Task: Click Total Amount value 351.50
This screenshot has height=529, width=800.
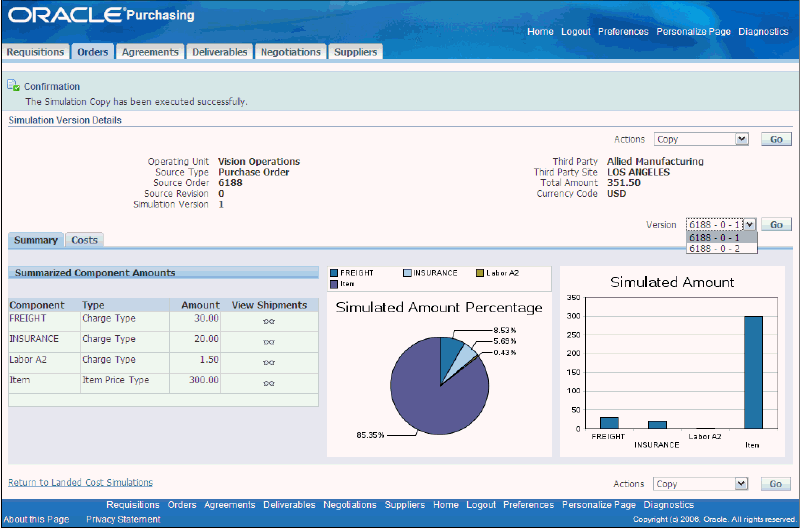Action: [x=623, y=183]
